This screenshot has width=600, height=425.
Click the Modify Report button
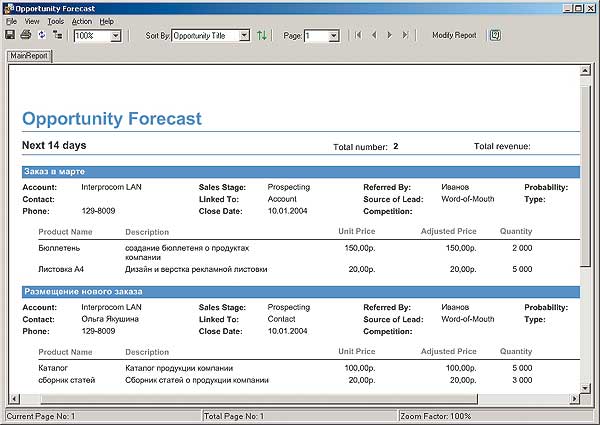tap(454, 35)
